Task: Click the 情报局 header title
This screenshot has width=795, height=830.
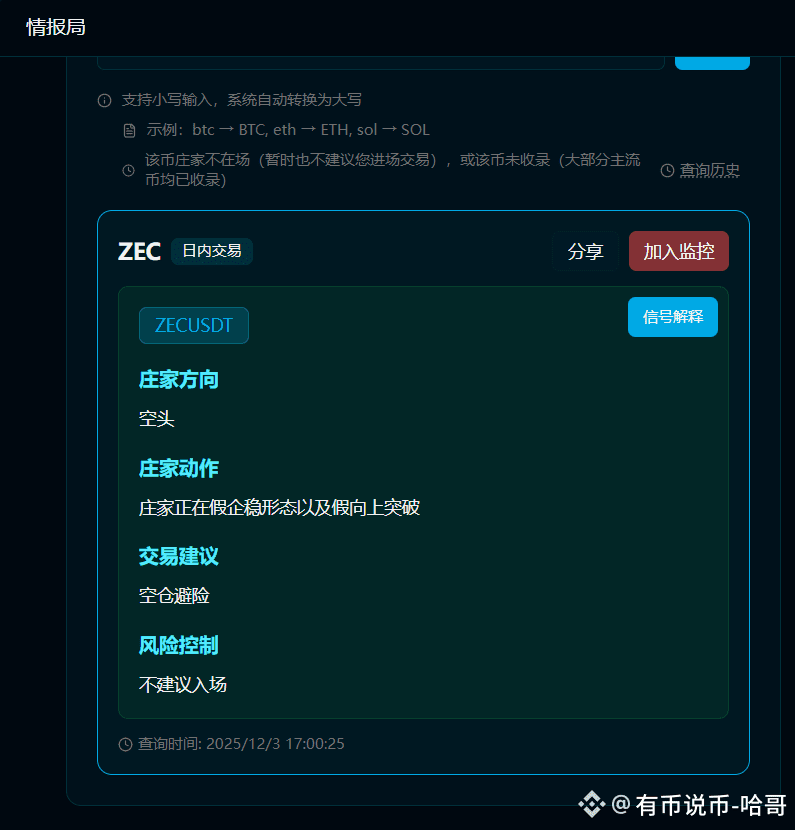Action: coord(56,27)
